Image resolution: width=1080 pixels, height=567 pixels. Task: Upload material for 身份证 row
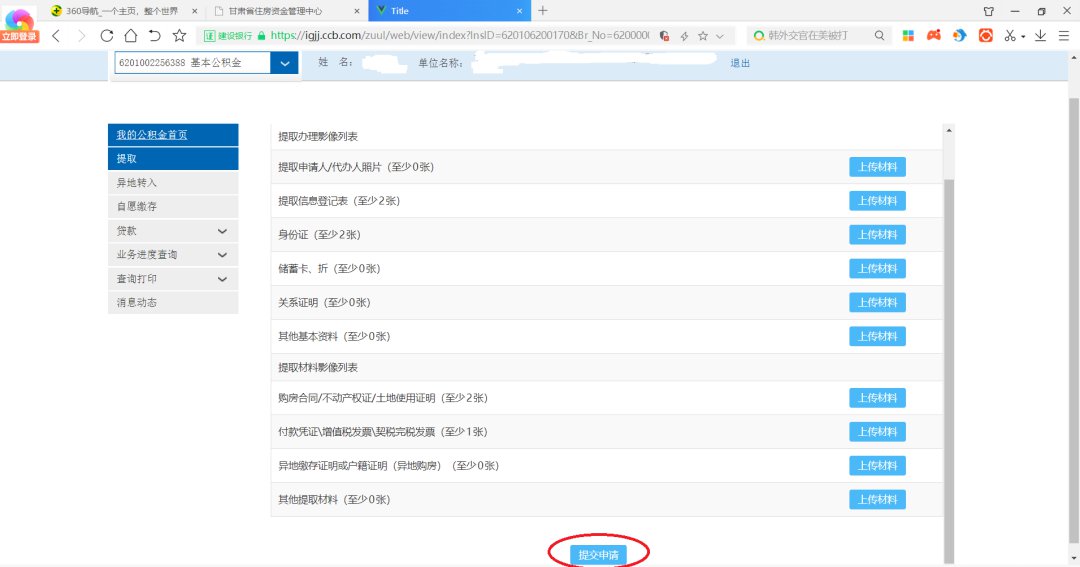point(877,235)
